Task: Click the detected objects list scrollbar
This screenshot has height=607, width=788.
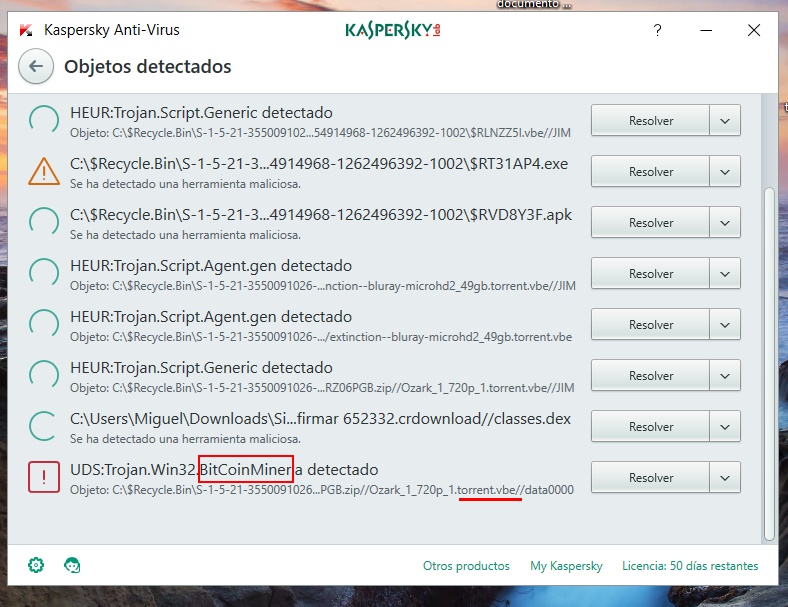Action: 769,364
